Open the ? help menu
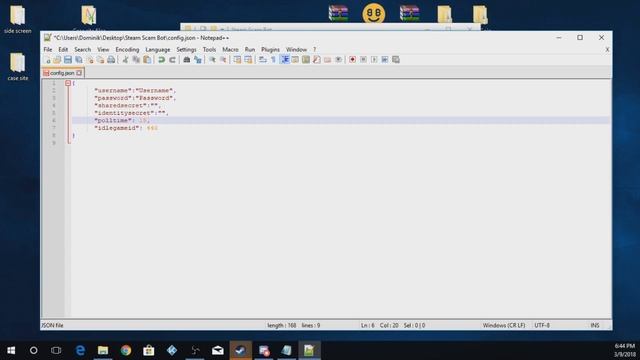Screen dimensions: 640x360 [315, 49]
